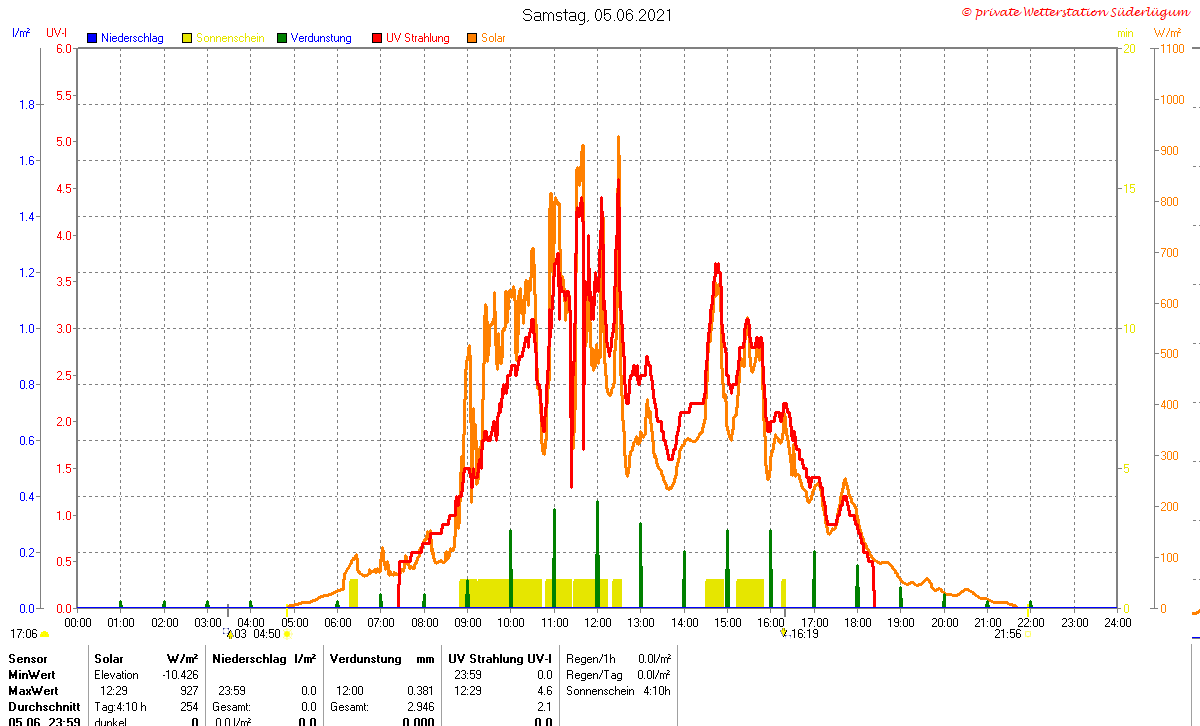Click the yellow sun marker beside 04:50
Viewport: 1200px width, 726px height.
click(287, 634)
